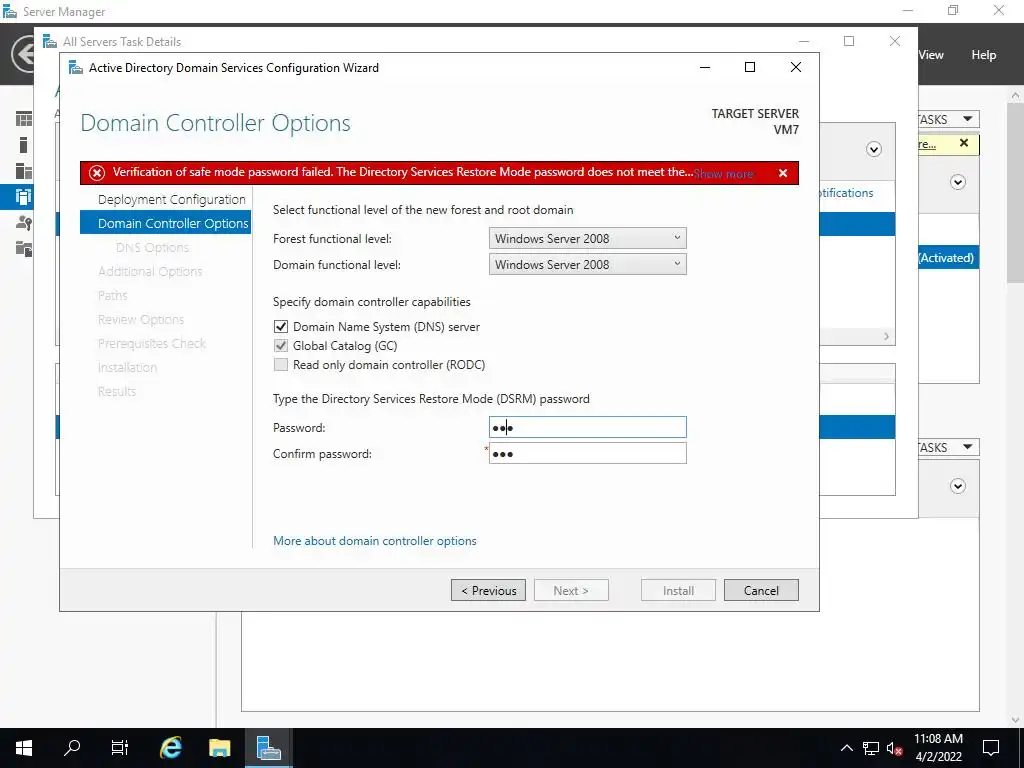Click Server Manager taskbar icon
The width and height of the screenshot is (1024, 768).
268,748
